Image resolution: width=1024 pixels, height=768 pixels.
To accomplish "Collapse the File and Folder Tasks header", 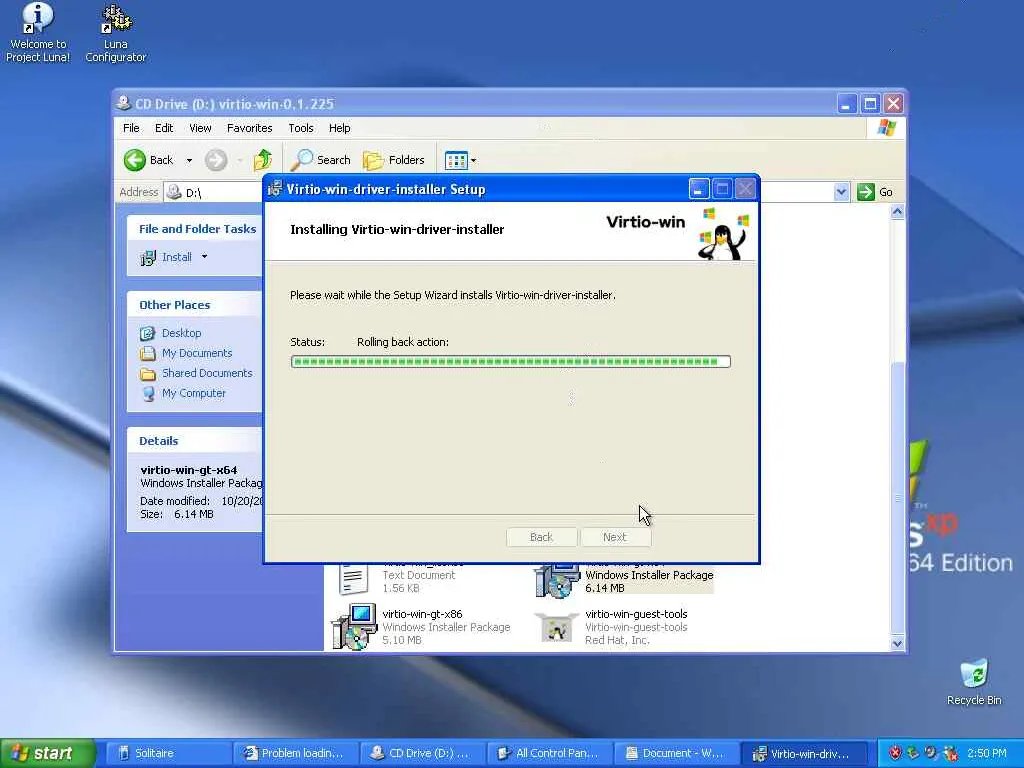I will tap(195, 229).
